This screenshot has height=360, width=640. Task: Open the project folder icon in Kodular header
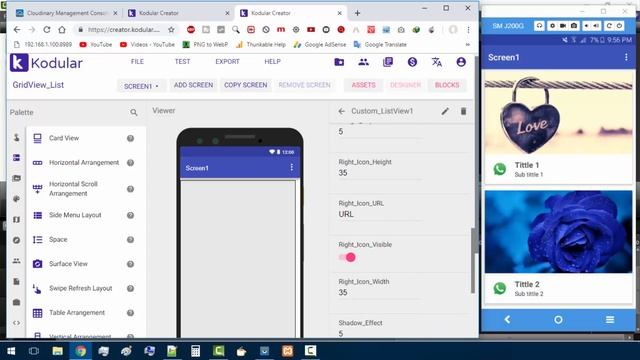(339, 62)
